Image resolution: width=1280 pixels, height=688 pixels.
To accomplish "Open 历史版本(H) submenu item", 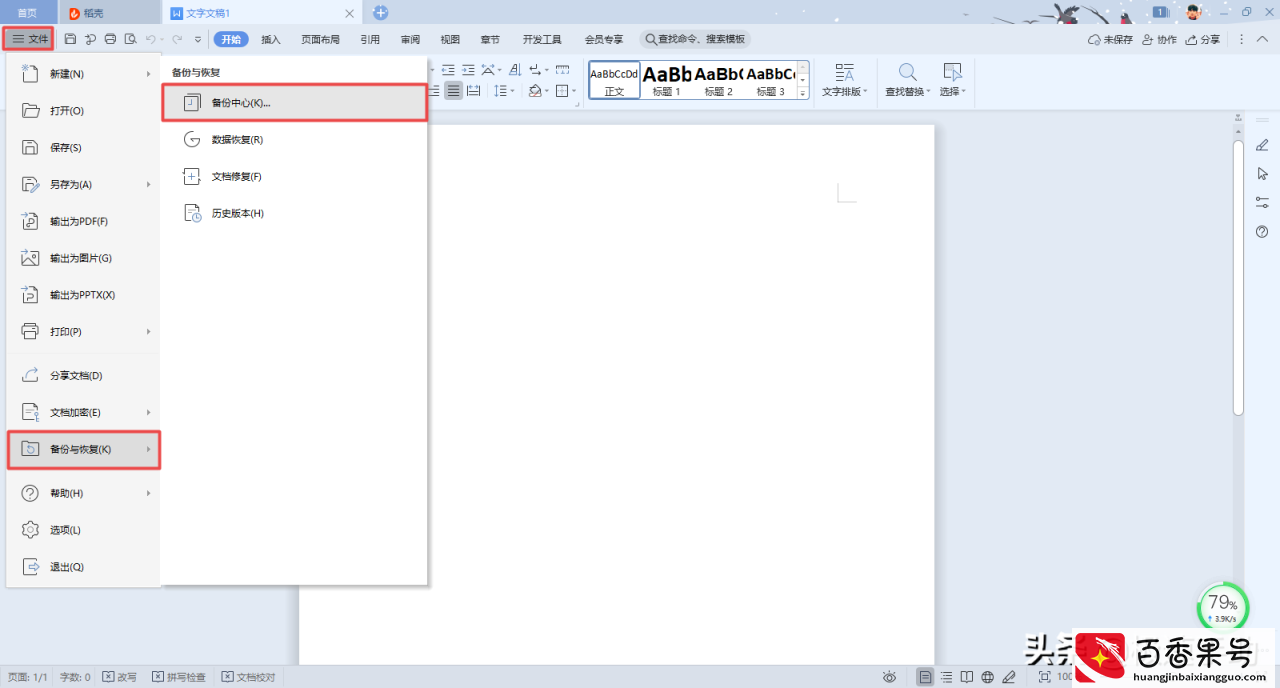I will pyautogui.click(x=295, y=214).
